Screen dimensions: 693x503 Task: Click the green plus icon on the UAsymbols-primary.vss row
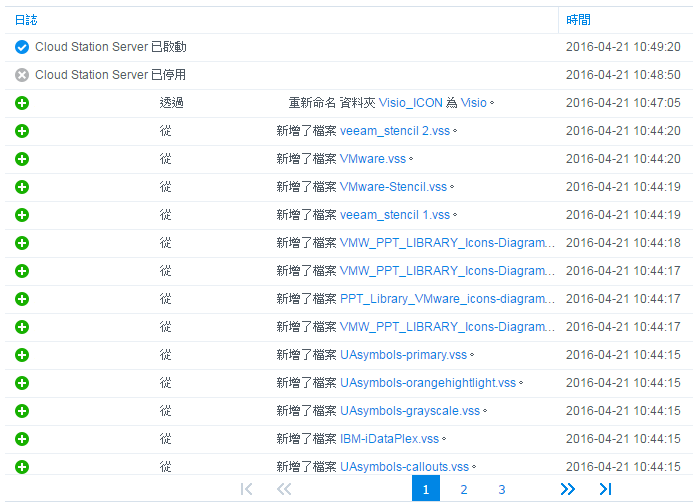point(22,355)
